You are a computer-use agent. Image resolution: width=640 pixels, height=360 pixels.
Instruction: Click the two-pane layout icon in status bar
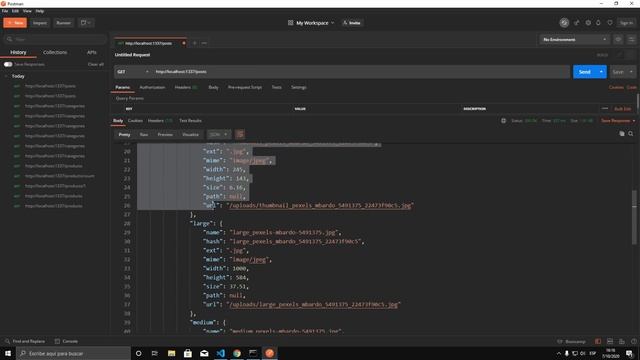pyautogui.click(x=610, y=341)
